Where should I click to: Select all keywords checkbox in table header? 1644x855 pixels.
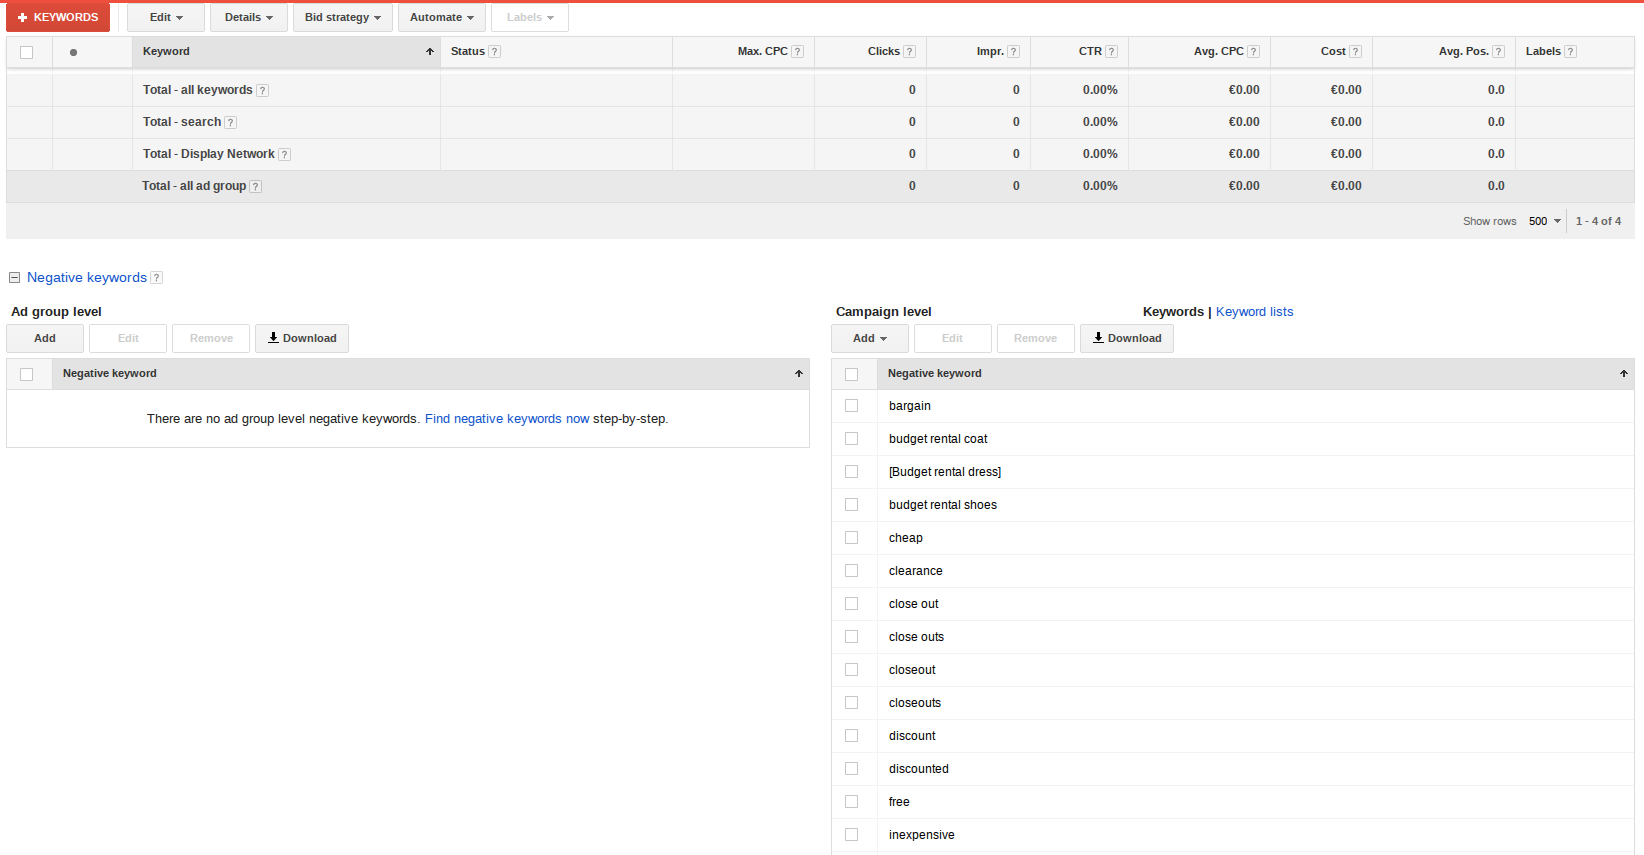(x=27, y=52)
